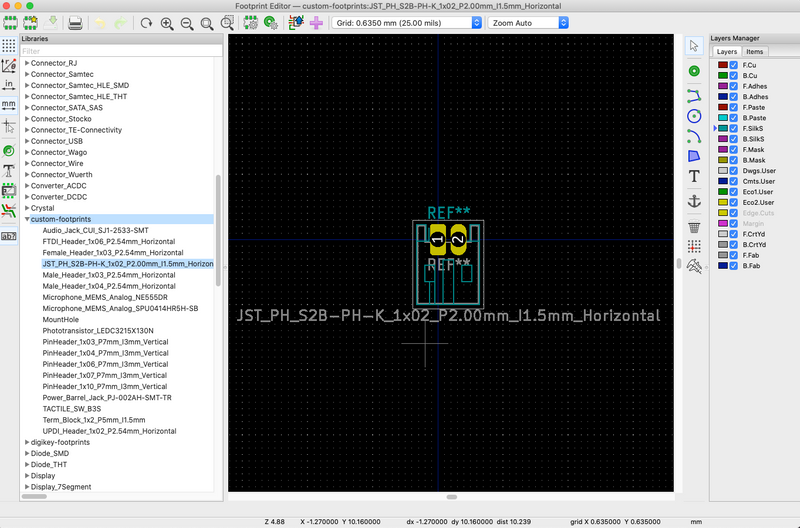The width and height of the screenshot is (800, 528).
Task: Click the Zoom In magnifier icon
Action: point(166,22)
